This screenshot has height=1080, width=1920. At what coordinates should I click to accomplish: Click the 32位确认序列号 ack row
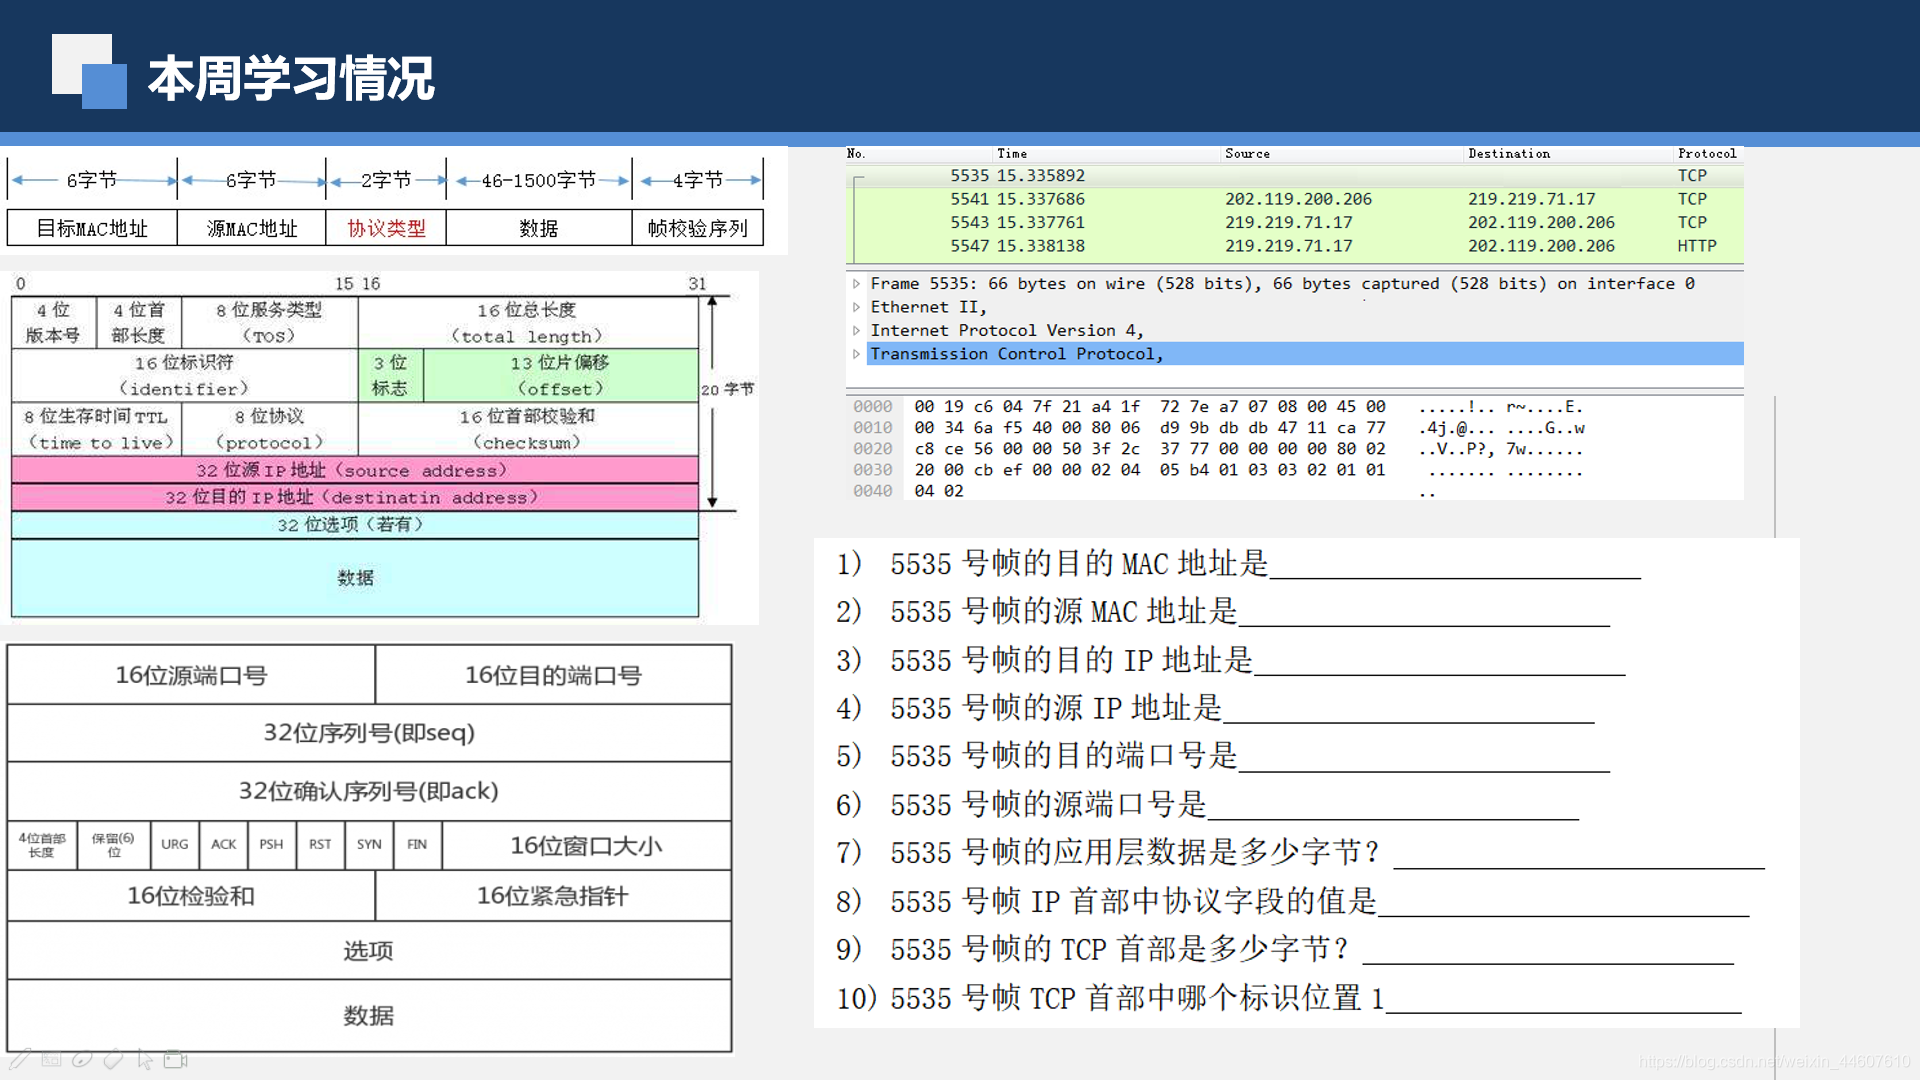pos(369,791)
